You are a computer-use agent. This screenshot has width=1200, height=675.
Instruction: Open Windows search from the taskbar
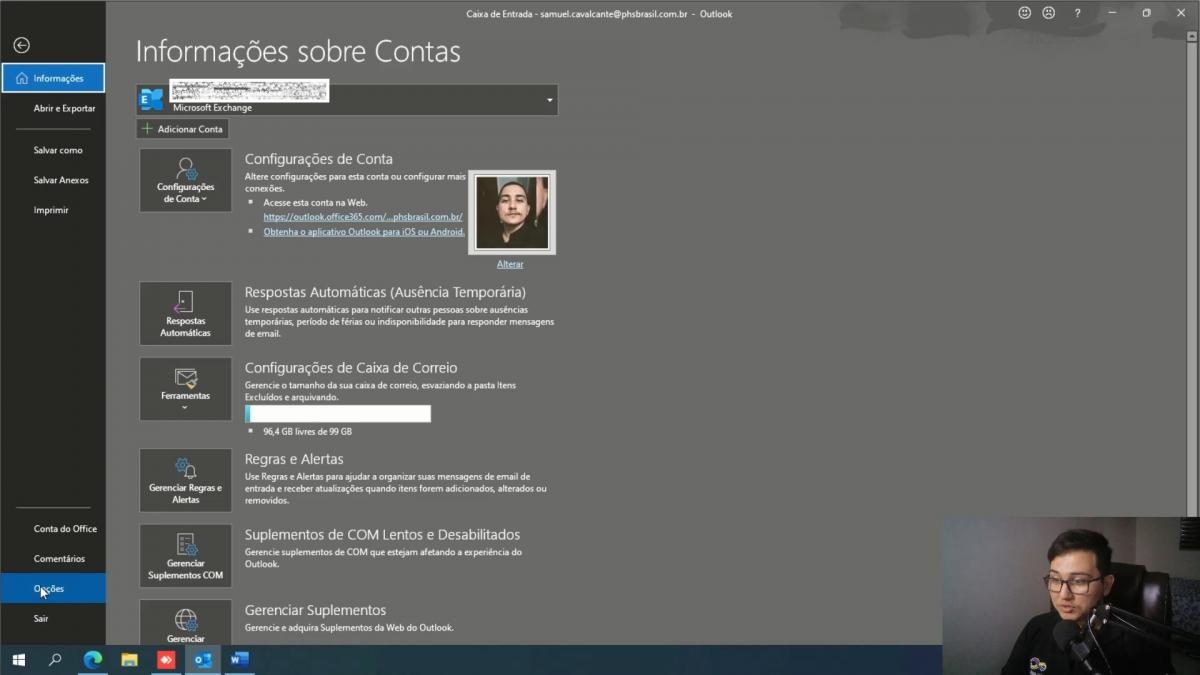click(55, 660)
